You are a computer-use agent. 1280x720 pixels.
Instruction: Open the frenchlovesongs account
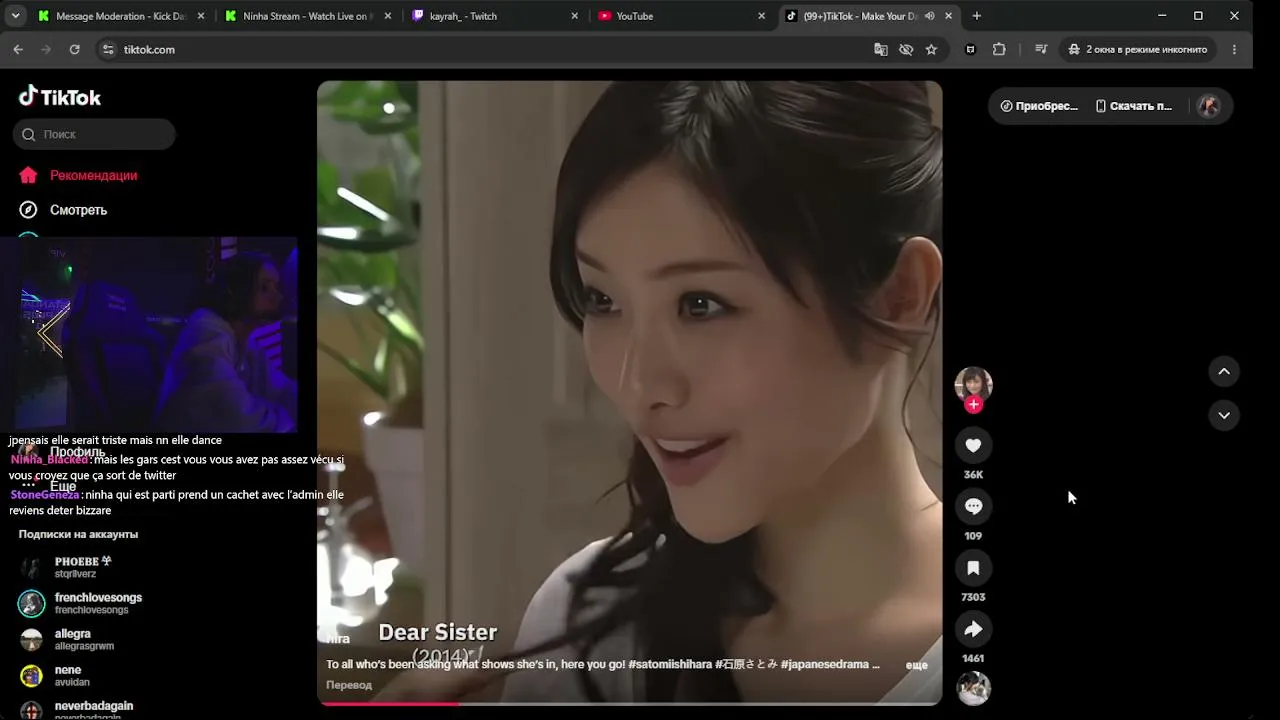point(80,603)
